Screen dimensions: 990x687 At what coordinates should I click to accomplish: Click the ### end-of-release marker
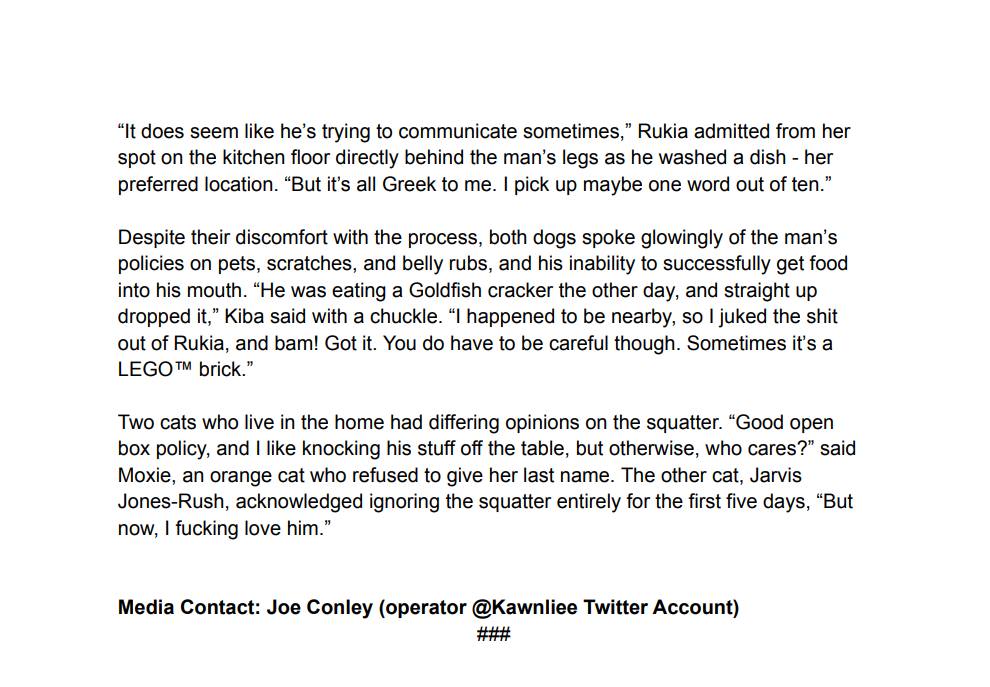point(494,635)
